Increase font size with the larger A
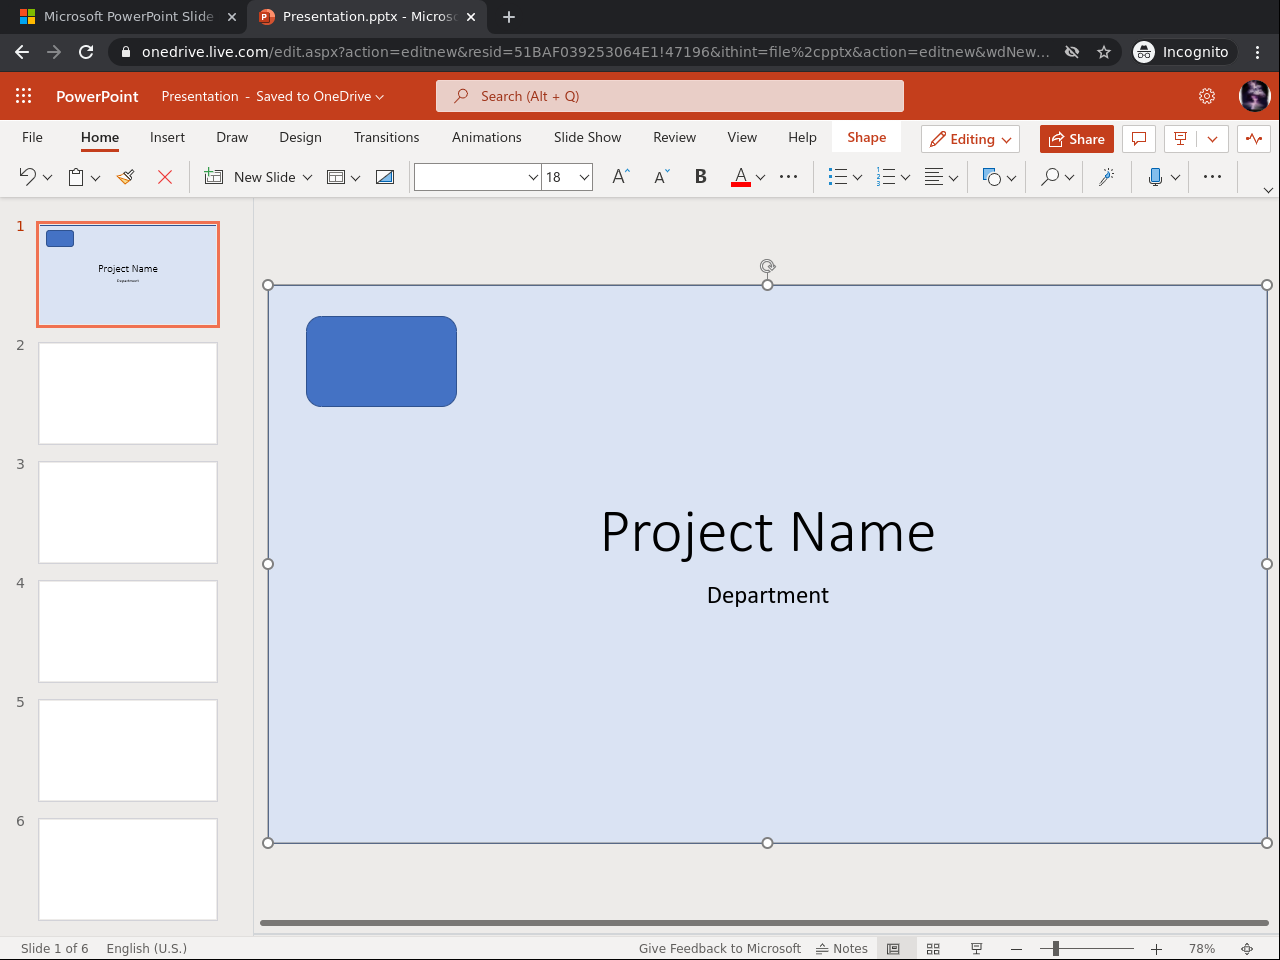The height and width of the screenshot is (960, 1280). pyautogui.click(x=621, y=177)
